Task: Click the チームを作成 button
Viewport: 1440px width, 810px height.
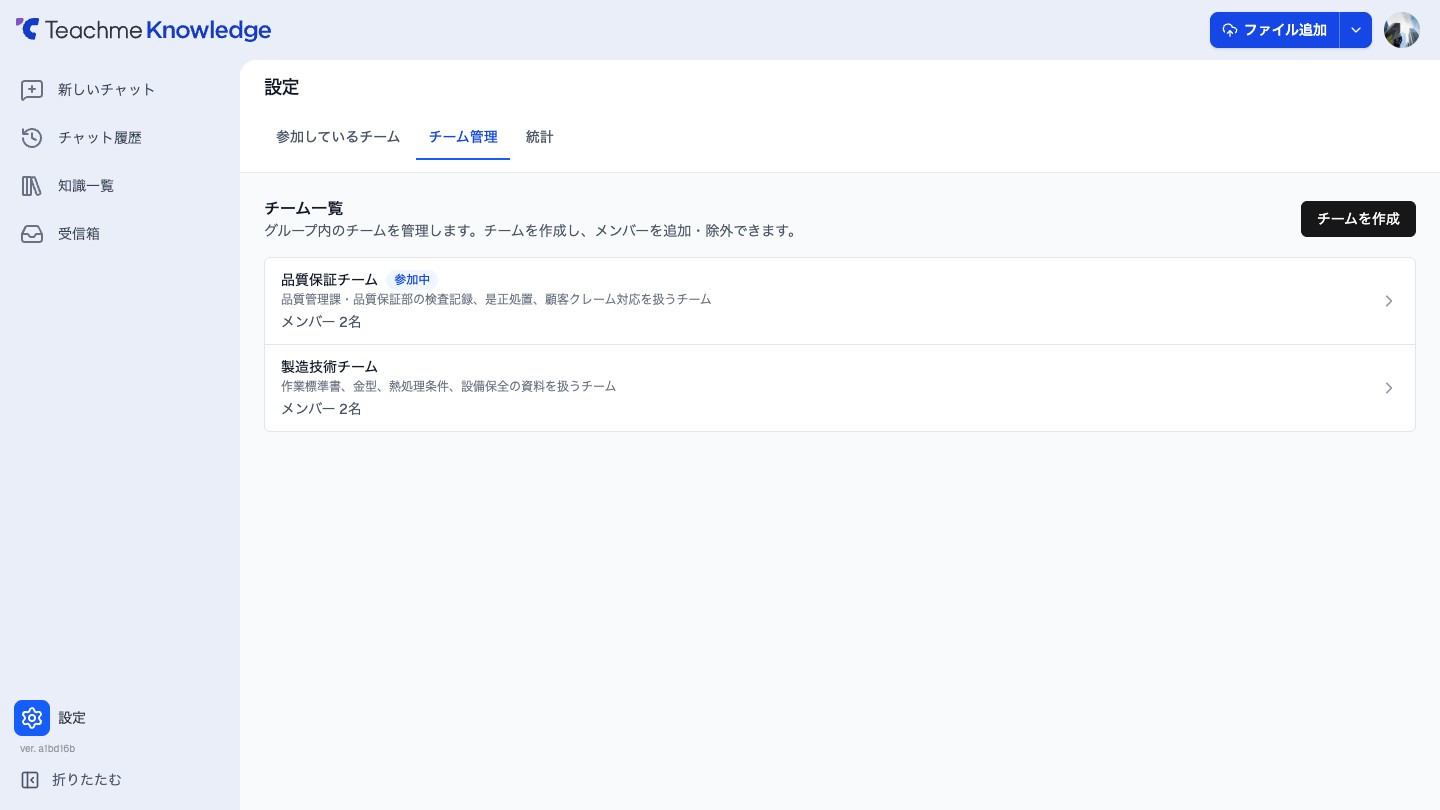Action: pos(1358,219)
